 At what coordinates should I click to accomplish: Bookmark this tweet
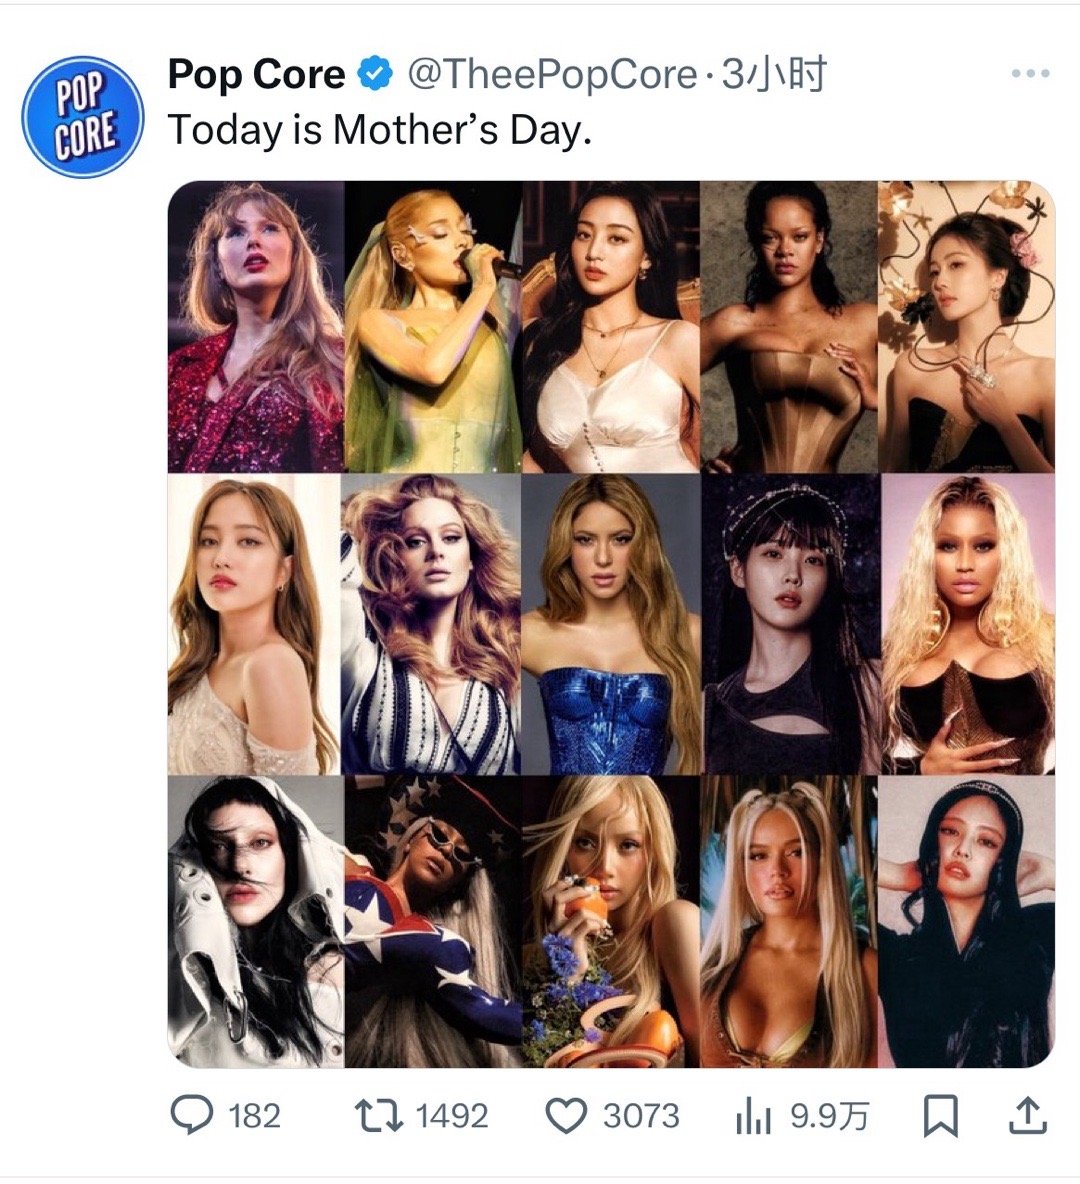point(940,1116)
